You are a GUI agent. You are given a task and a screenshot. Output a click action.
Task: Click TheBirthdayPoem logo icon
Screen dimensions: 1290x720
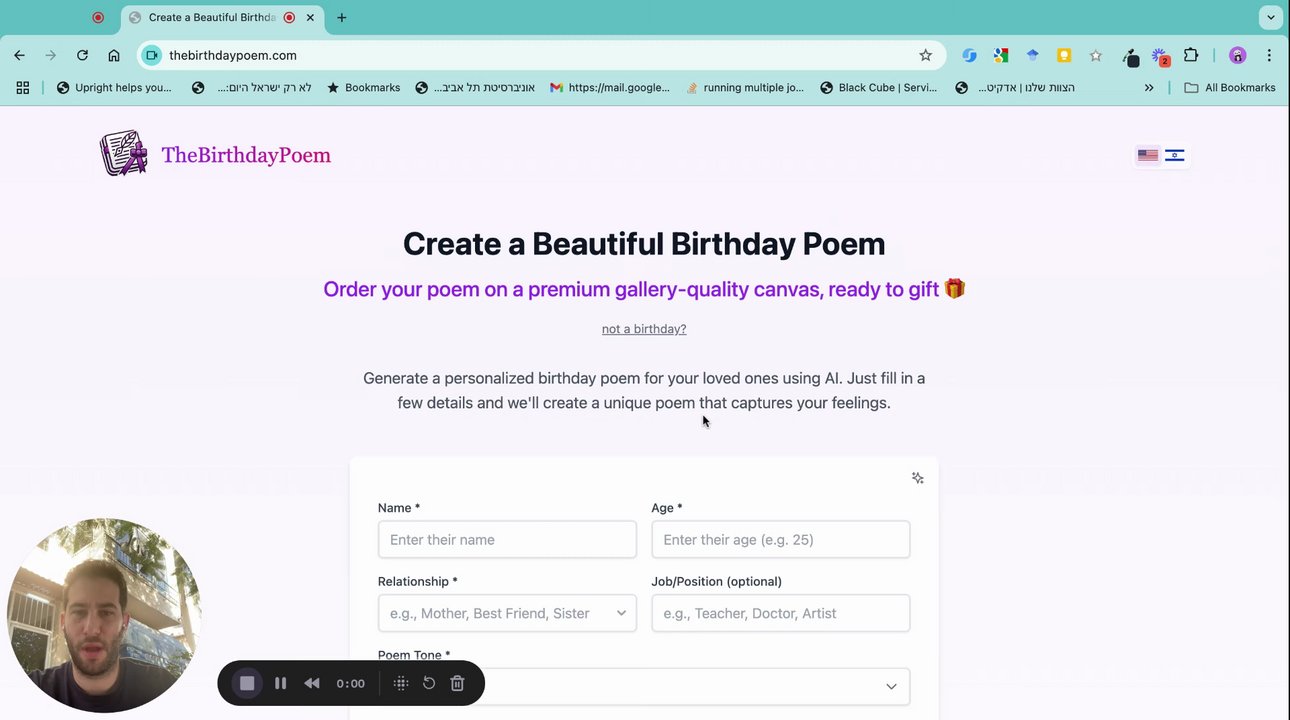[124, 154]
